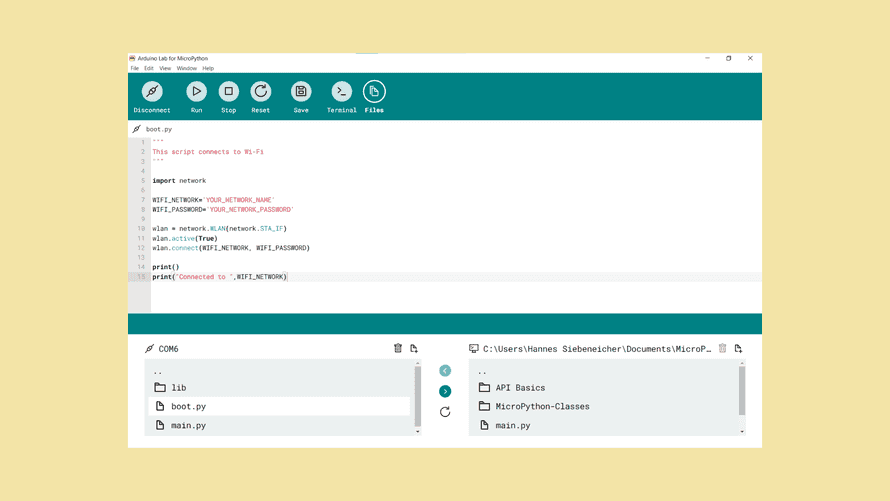Expand the API Basics folder
This screenshot has height=501, width=890.
coord(520,388)
